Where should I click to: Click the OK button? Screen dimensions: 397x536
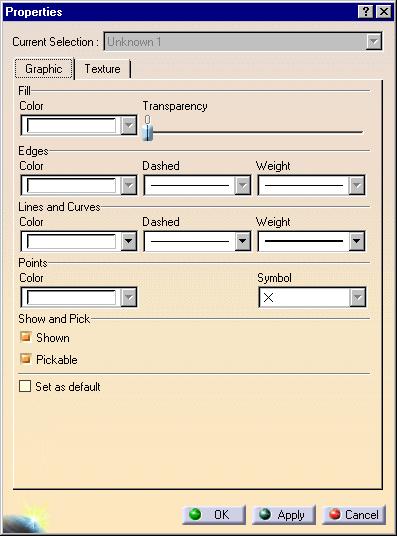pos(214,514)
